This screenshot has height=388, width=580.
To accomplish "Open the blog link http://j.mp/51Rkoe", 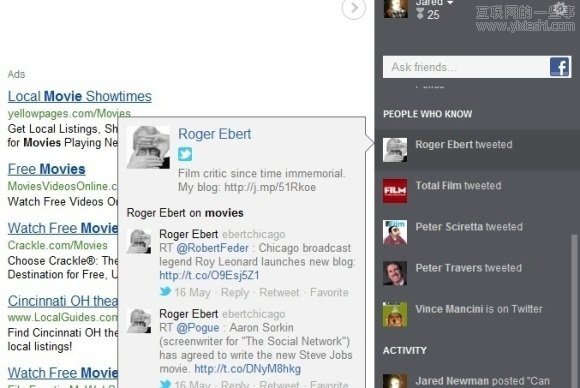I will [x=270, y=187].
